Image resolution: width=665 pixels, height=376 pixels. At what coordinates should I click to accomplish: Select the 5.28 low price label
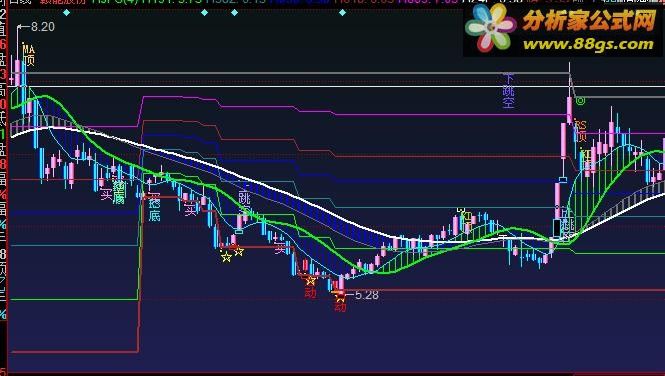(366, 295)
